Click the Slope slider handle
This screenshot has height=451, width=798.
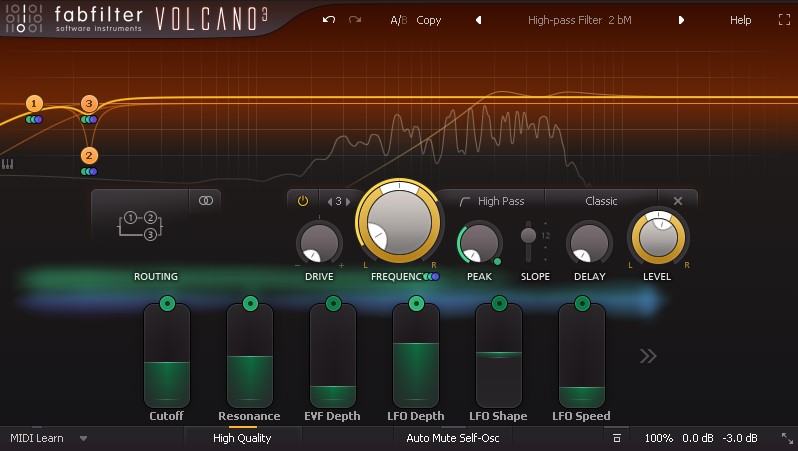click(528, 235)
